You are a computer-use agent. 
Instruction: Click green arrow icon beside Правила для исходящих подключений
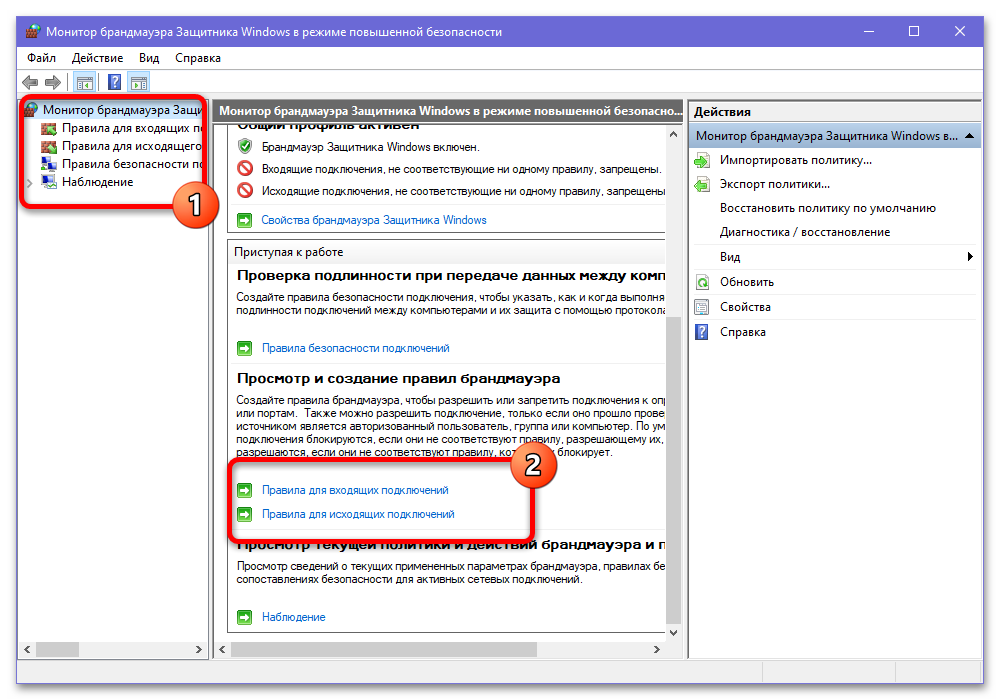point(244,514)
